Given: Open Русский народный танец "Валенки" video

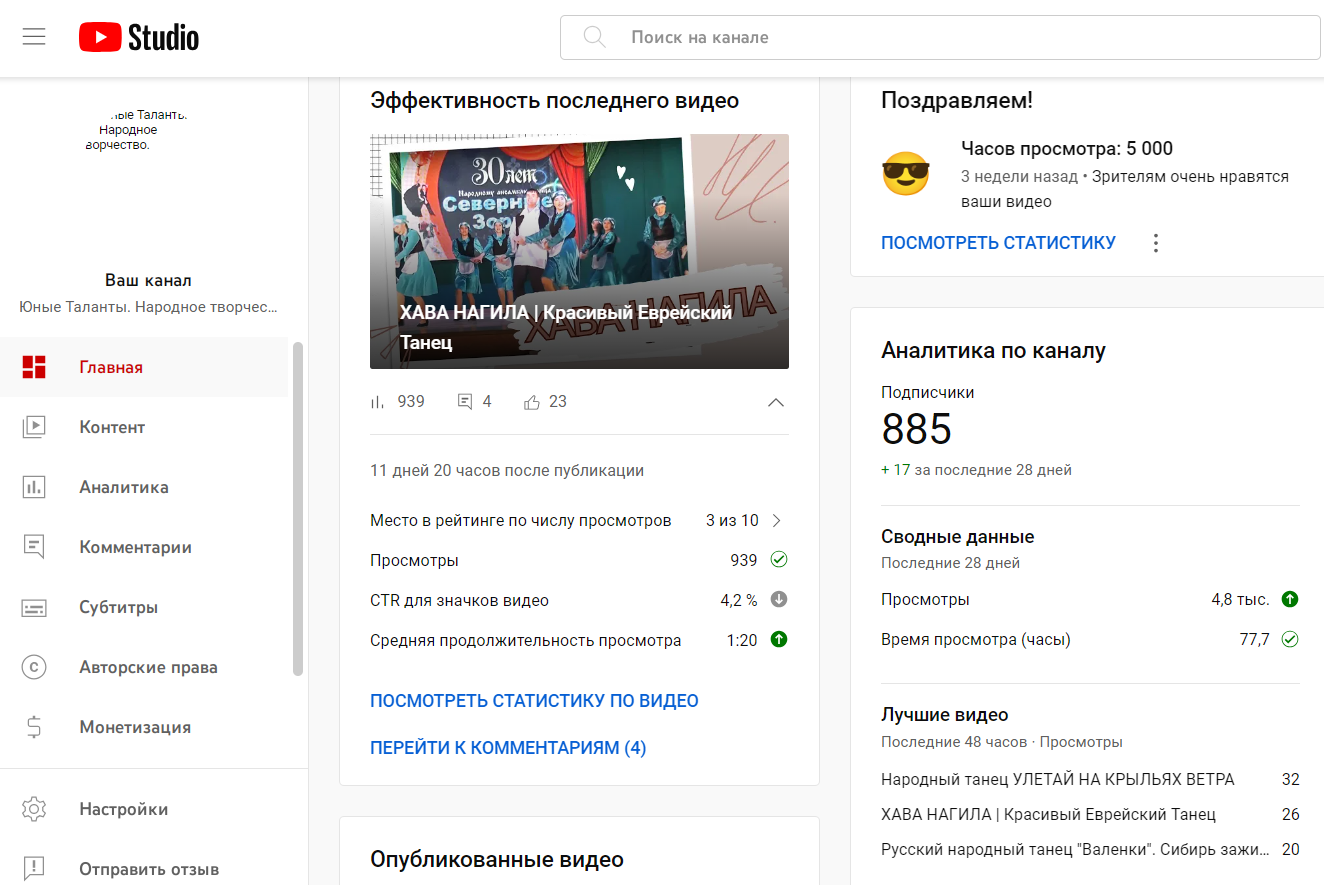Looking at the screenshot, I should [x=1075, y=849].
